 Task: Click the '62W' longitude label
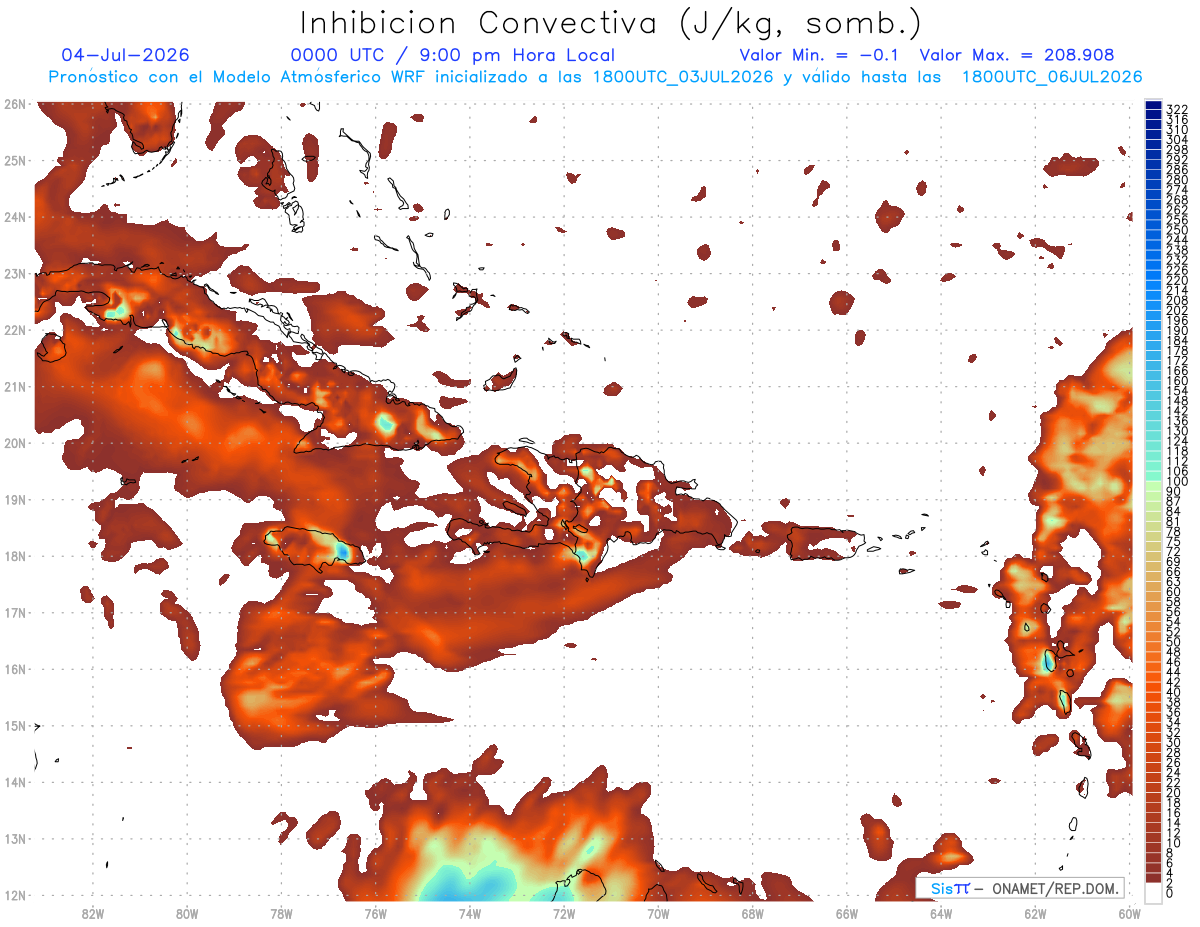click(1035, 913)
